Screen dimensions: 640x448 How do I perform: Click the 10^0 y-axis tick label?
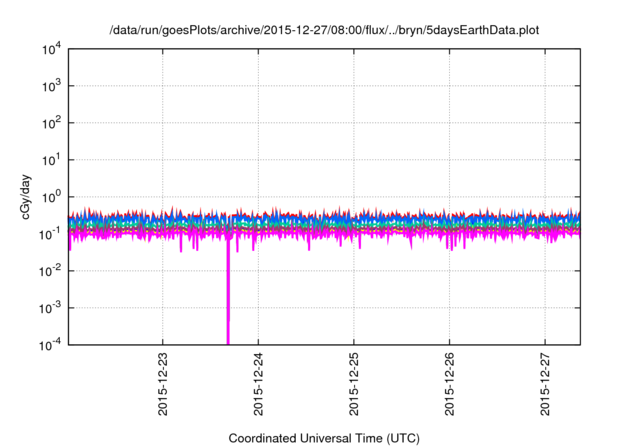[x=51, y=197]
